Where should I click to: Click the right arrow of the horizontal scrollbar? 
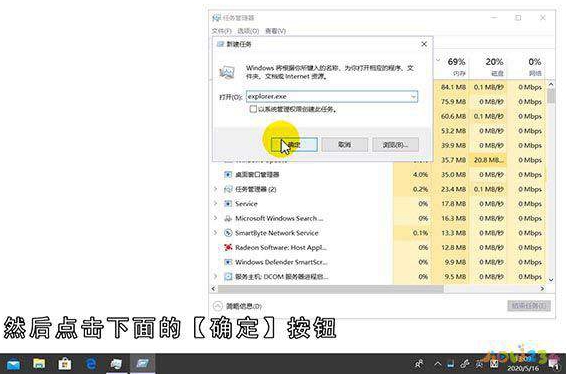tap(542, 288)
